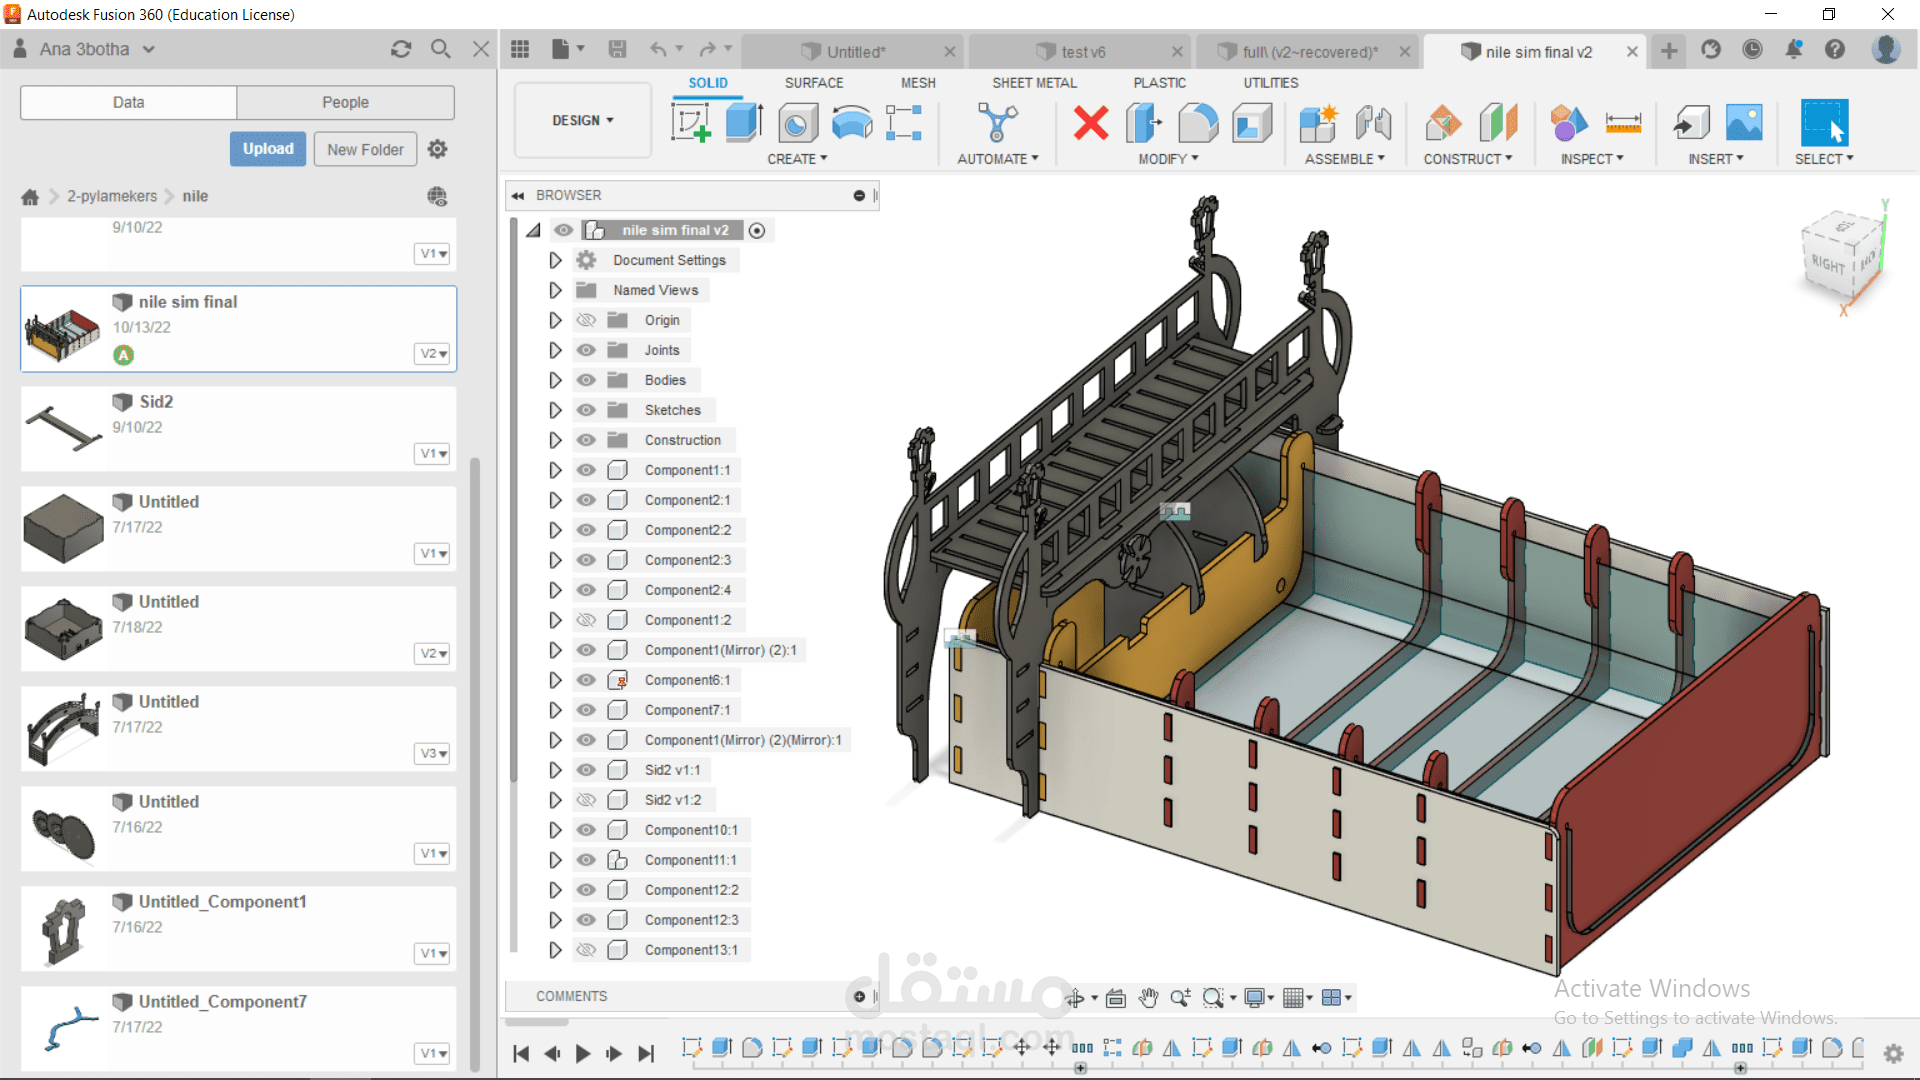Select the Fillet tool icon
1920x1080 pixels.
1198,123
